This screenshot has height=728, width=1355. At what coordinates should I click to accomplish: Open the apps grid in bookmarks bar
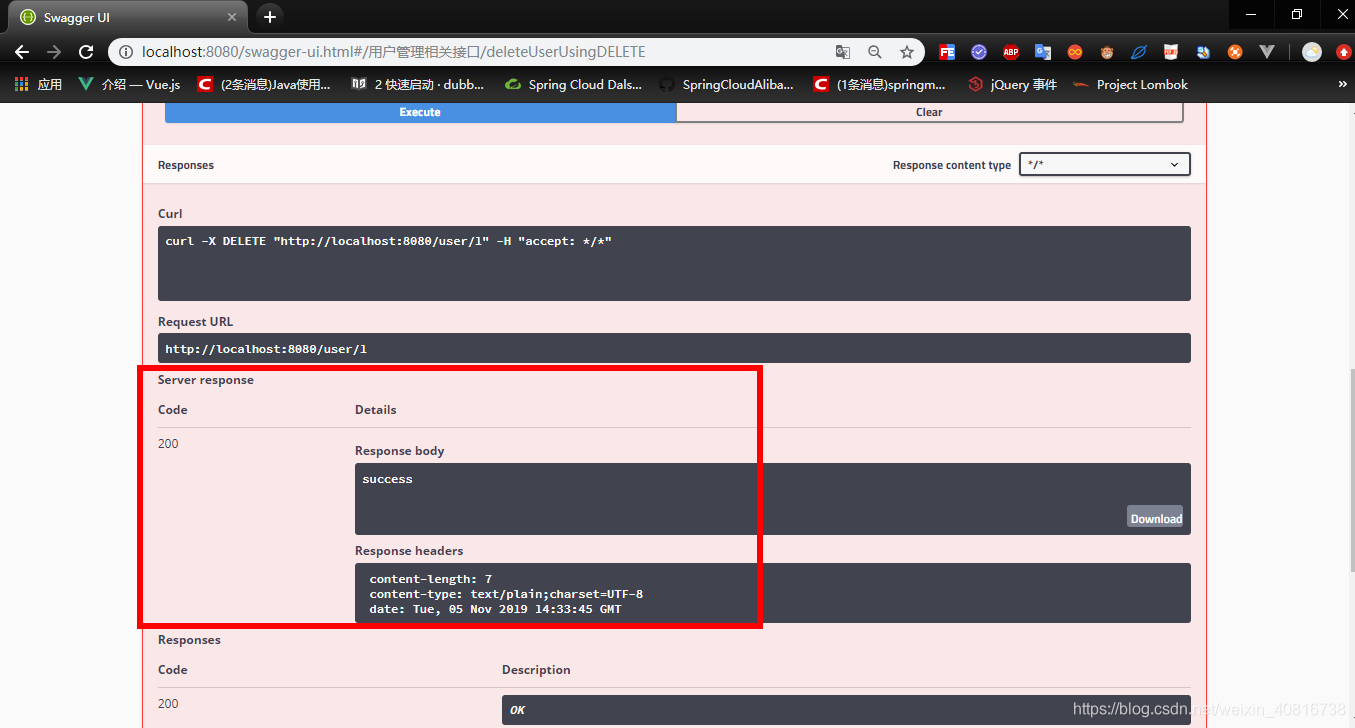click(38, 85)
